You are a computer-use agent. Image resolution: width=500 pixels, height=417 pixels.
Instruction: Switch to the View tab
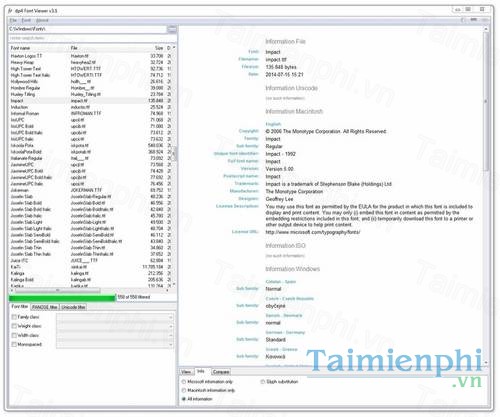[x=186, y=372]
